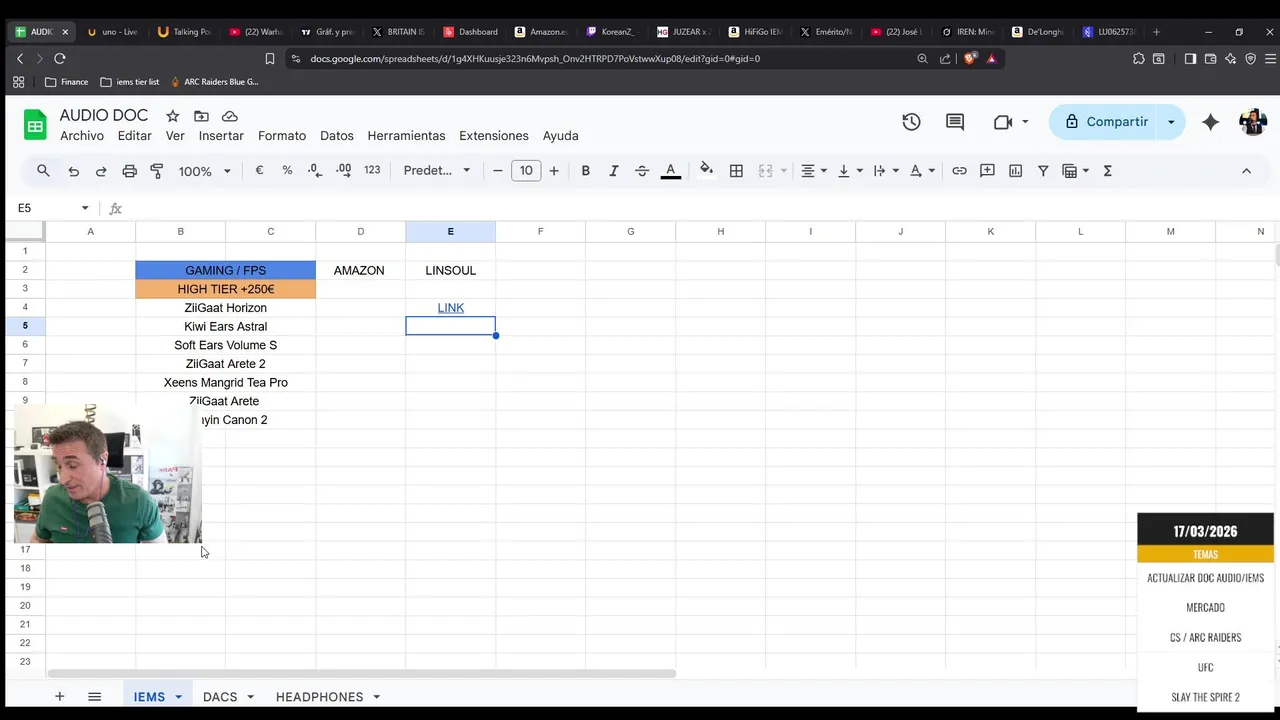1280x720 pixels.
Task: Activate the paint format tool
Action: [157, 171]
